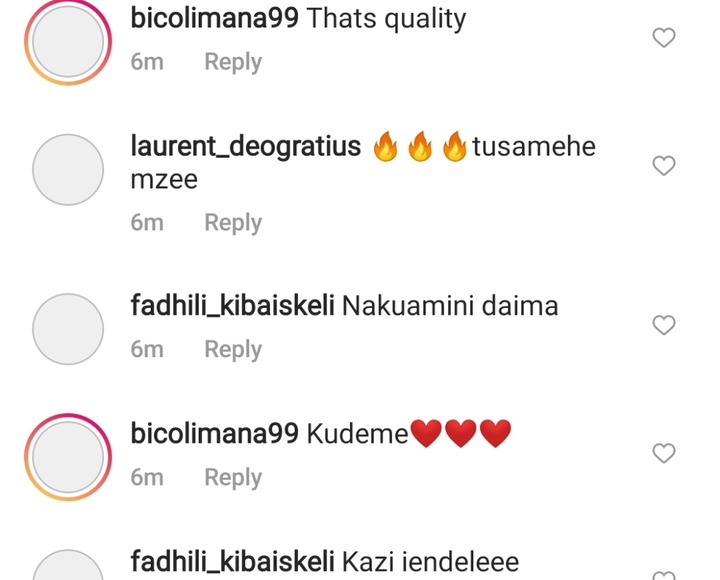720x580 pixels.
Task: Select the 6m timestamp under Nakuamini daima
Action: 147,349
